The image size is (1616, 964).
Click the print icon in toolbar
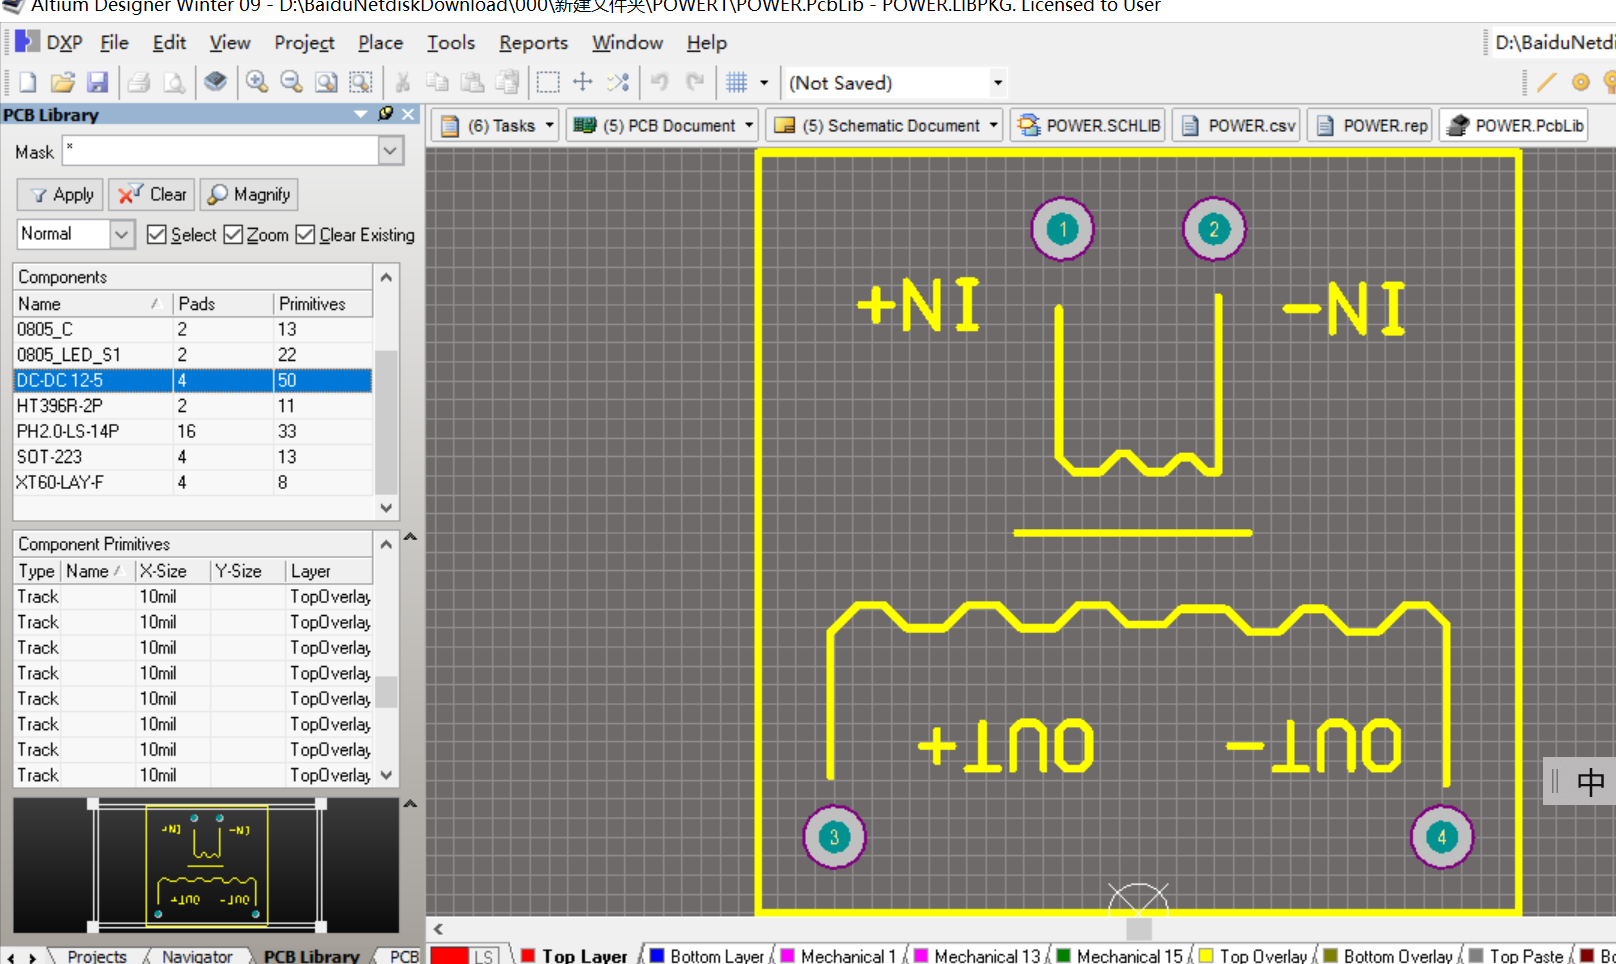point(139,82)
